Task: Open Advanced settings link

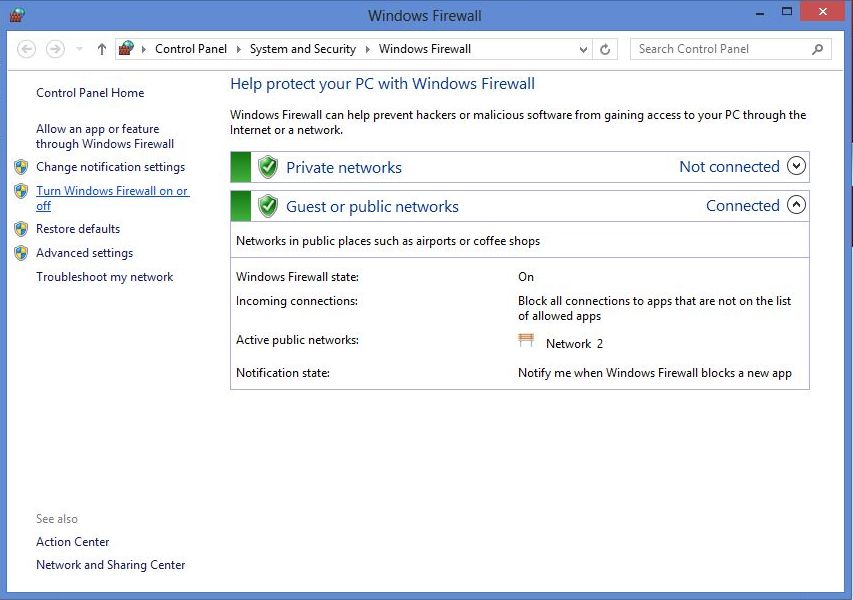Action: coord(84,253)
